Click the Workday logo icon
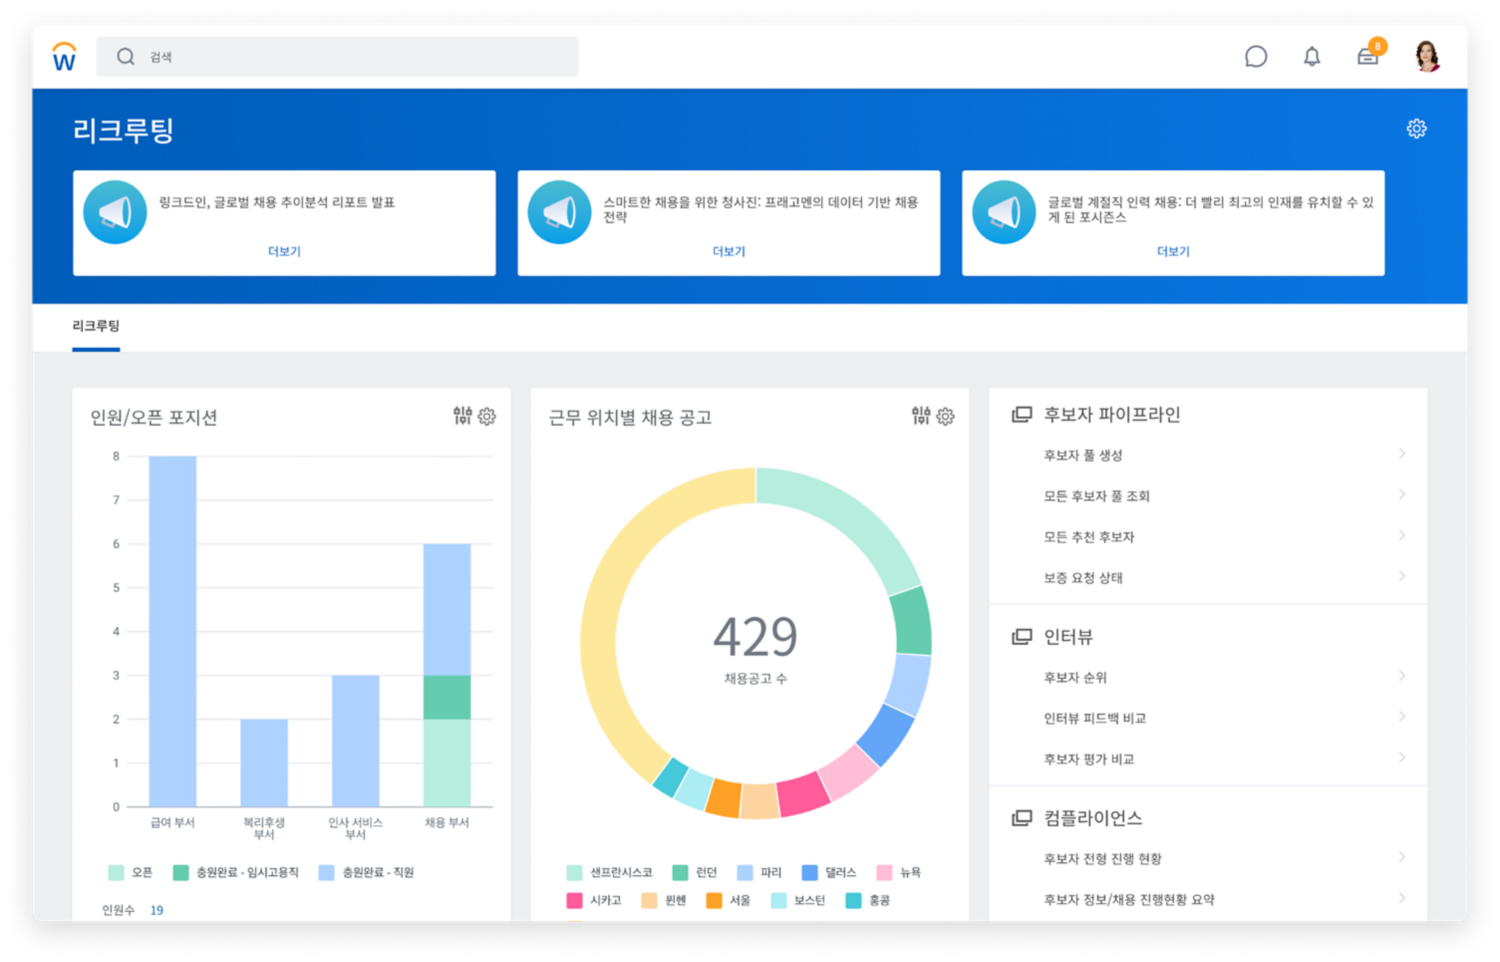Image resolution: width=1500 pixels, height=962 pixels. coord(64,57)
